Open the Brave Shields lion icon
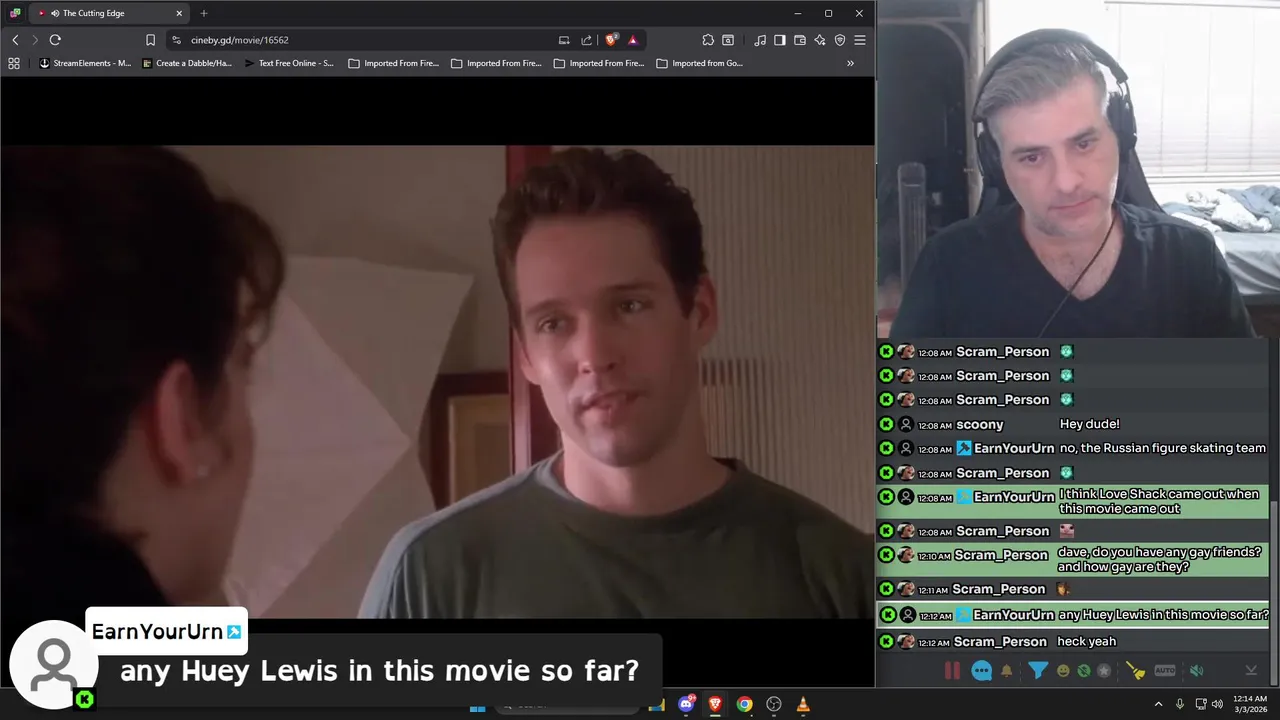Image resolution: width=1280 pixels, height=720 pixels. point(611,40)
